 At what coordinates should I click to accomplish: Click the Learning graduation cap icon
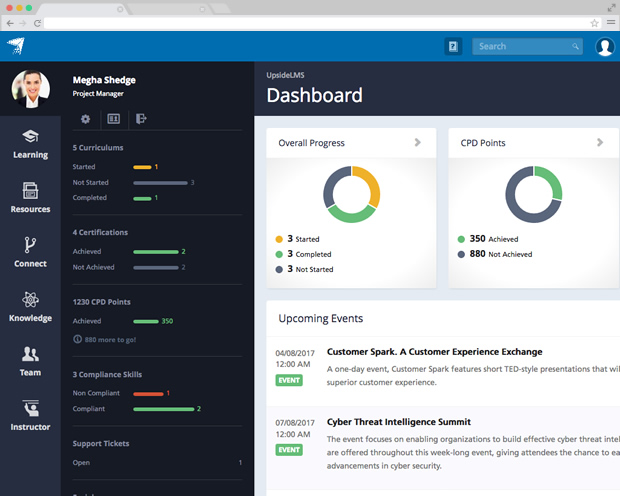(30, 136)
